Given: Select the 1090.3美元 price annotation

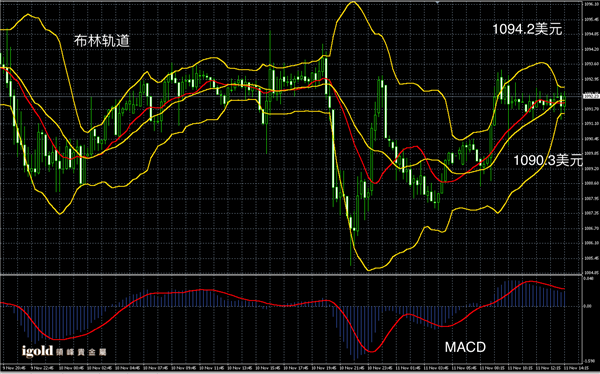Looking at the screenshot, I should coord(548,160).
